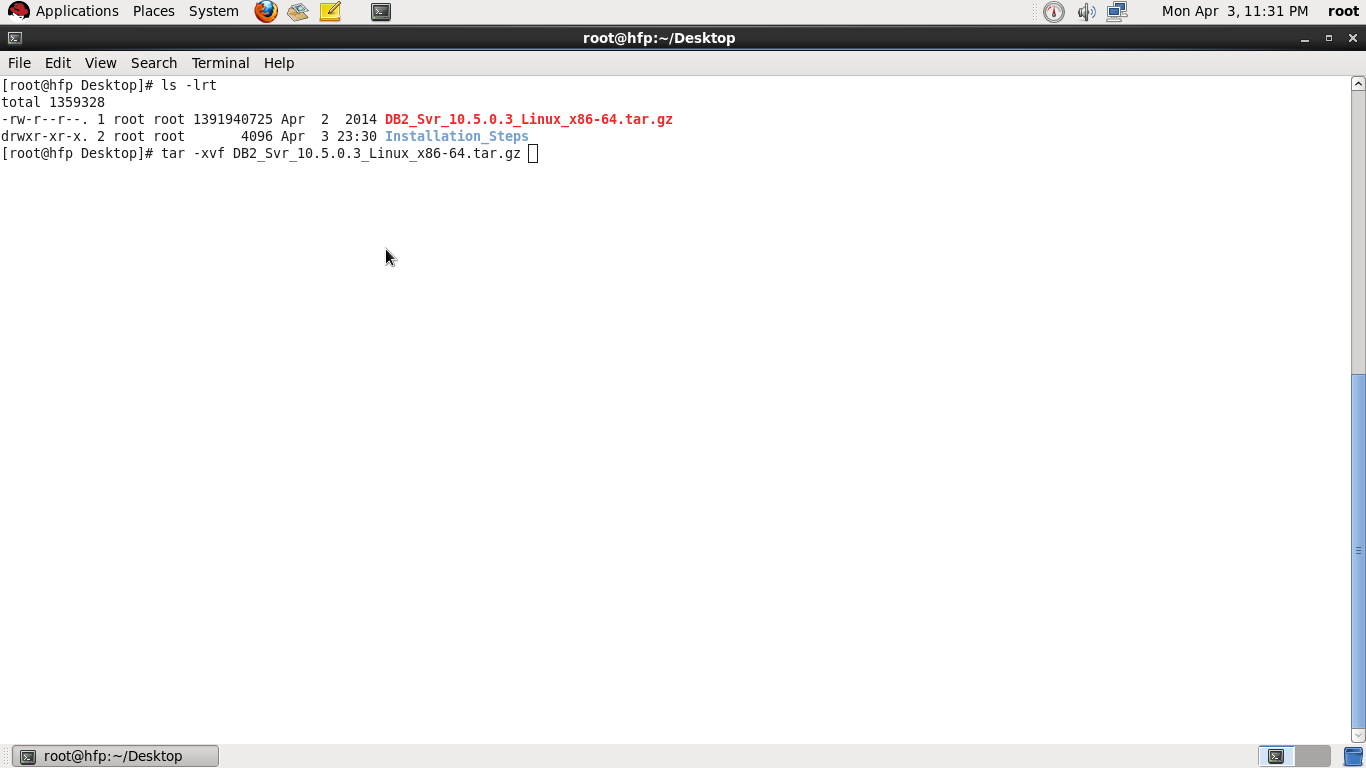Click the root@hfp Desktop taskbar button
The height and width of the screenshot is (768, 1366).
(x=113, y=755)
